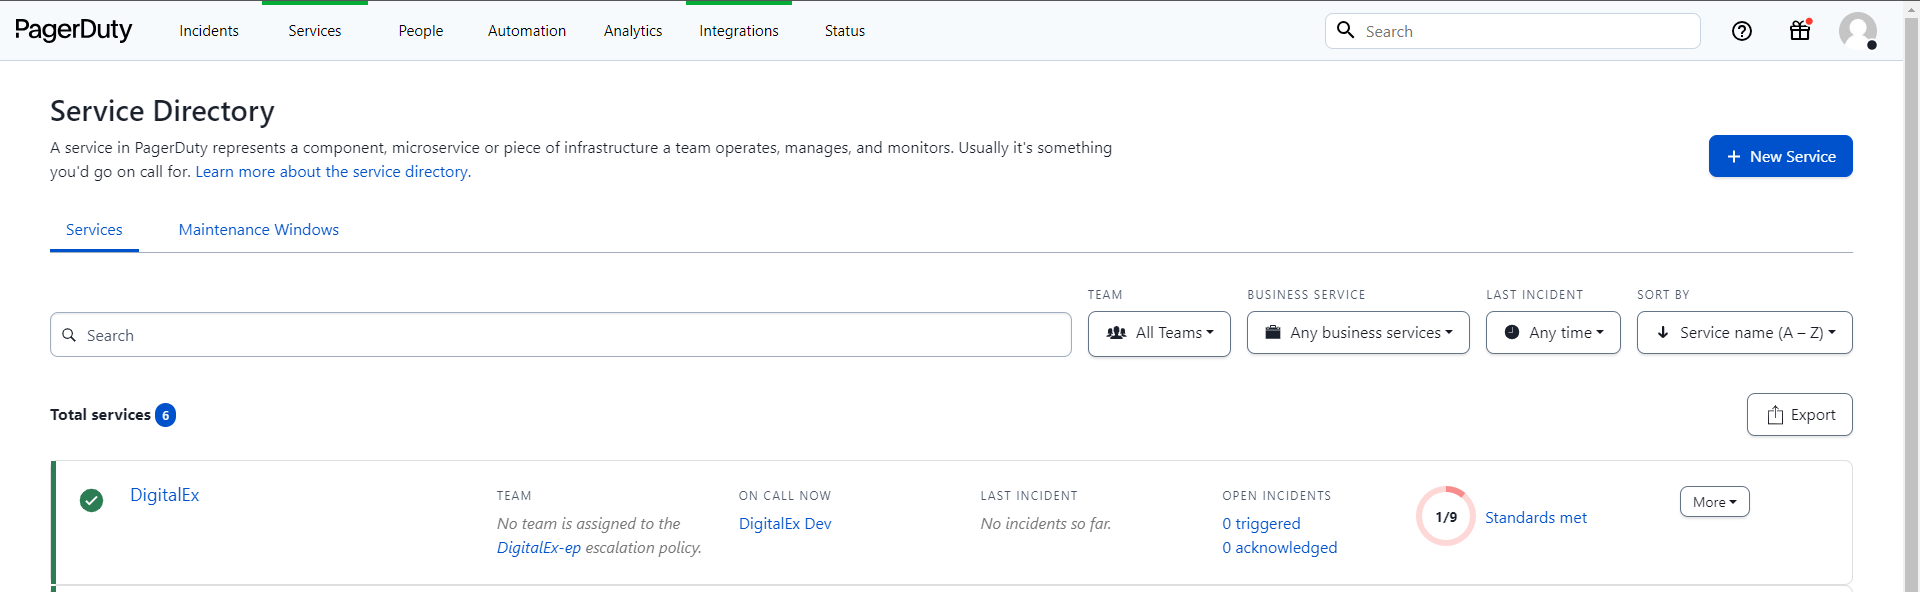Click the New Service button
The image size is (1920, 592).
click(x=1780, y=156)
